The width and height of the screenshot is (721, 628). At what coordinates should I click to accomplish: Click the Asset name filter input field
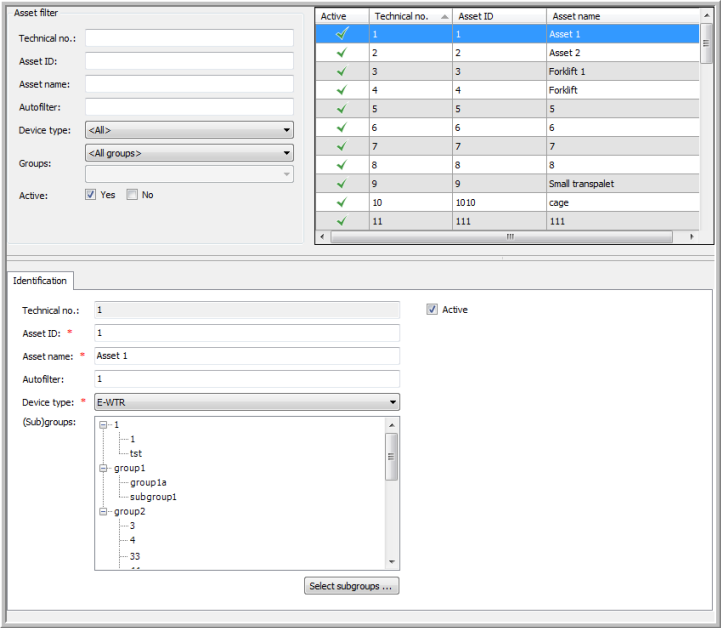tap(189, 84)
